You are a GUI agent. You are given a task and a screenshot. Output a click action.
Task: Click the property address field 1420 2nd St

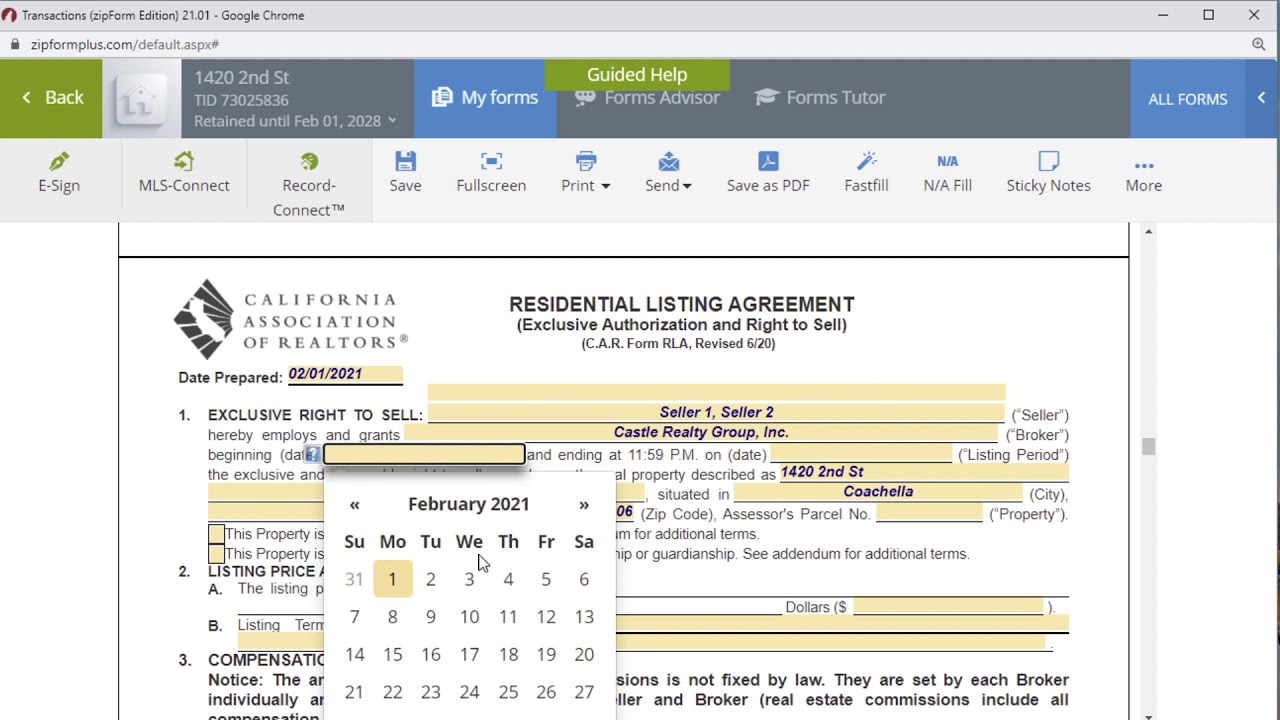[924, 472]
